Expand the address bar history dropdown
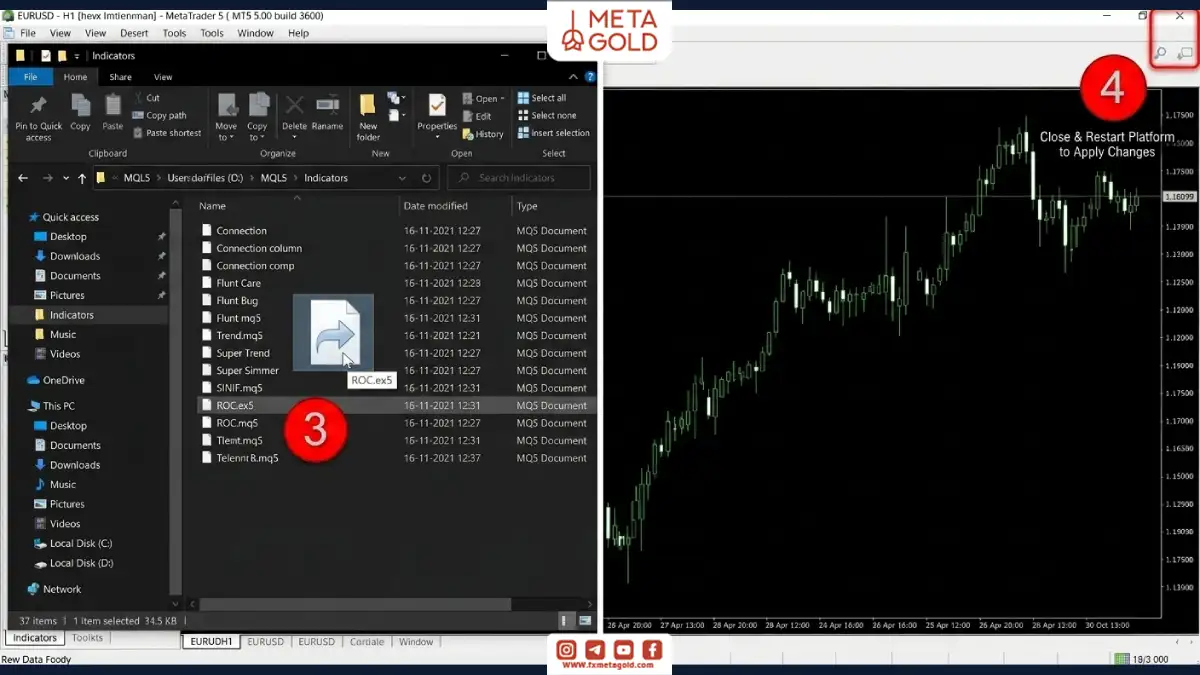1200x675 pixels. [402, 178]
